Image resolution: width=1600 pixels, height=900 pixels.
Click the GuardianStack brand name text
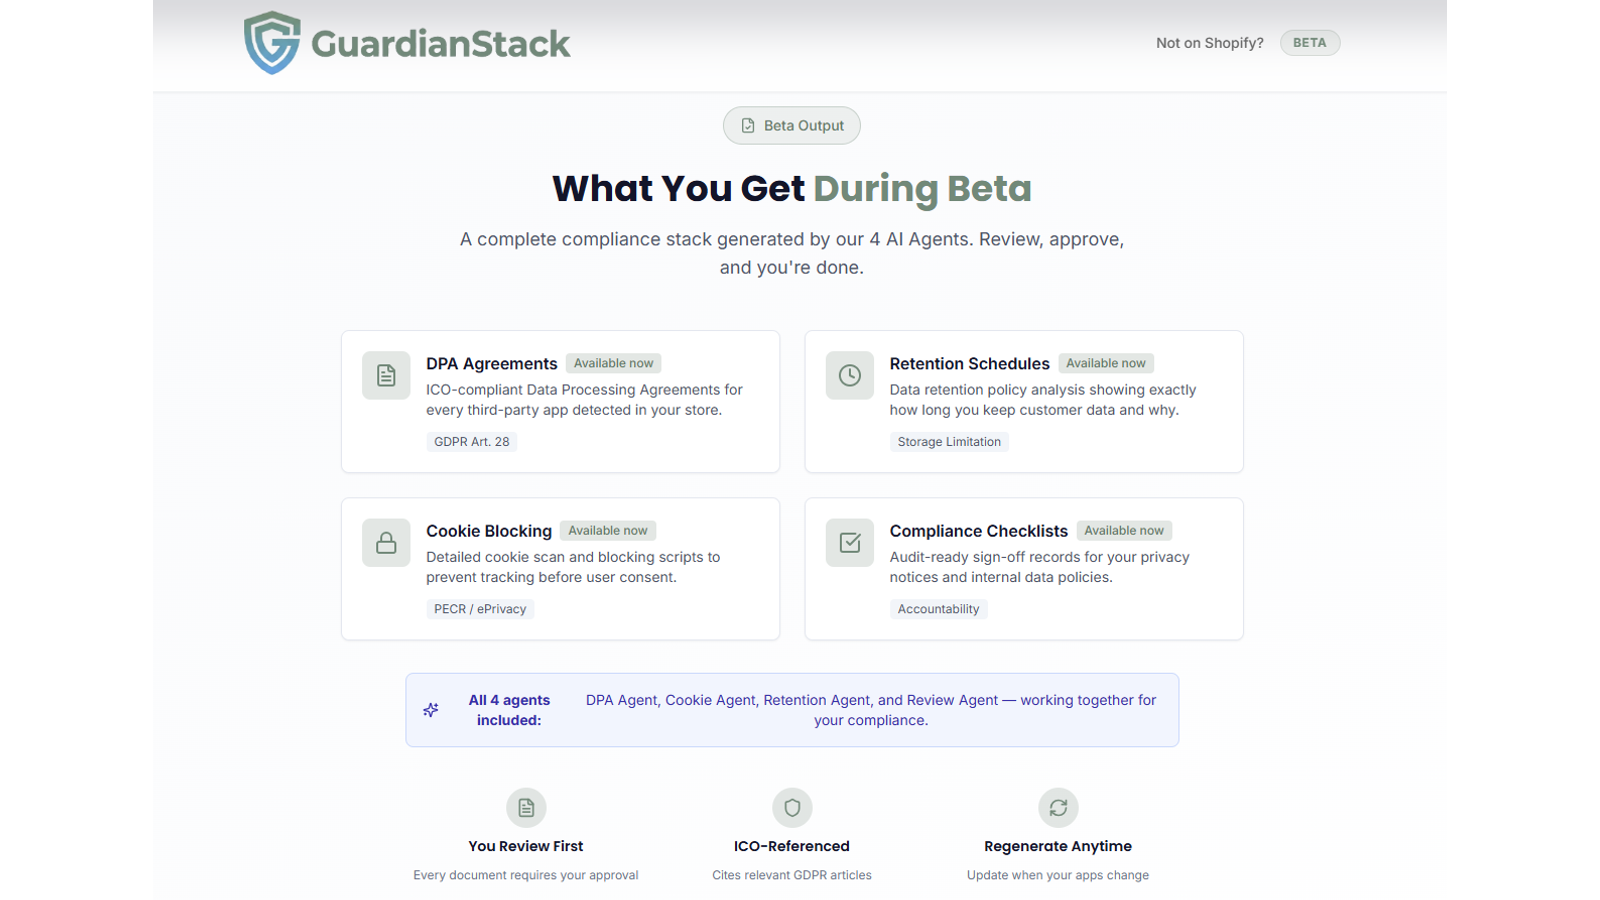coord(440,44)
